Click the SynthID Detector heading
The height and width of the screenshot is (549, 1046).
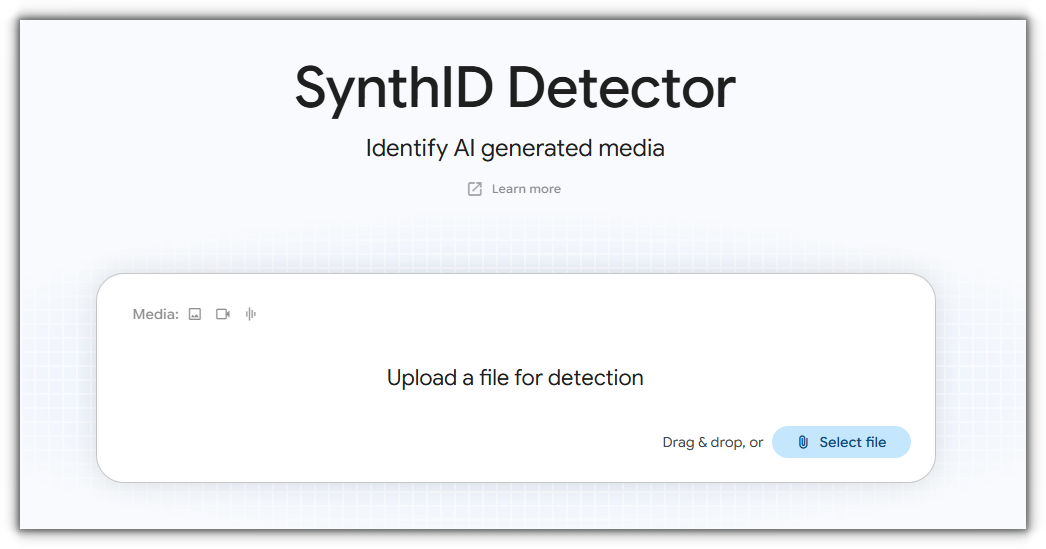(515, 88)
